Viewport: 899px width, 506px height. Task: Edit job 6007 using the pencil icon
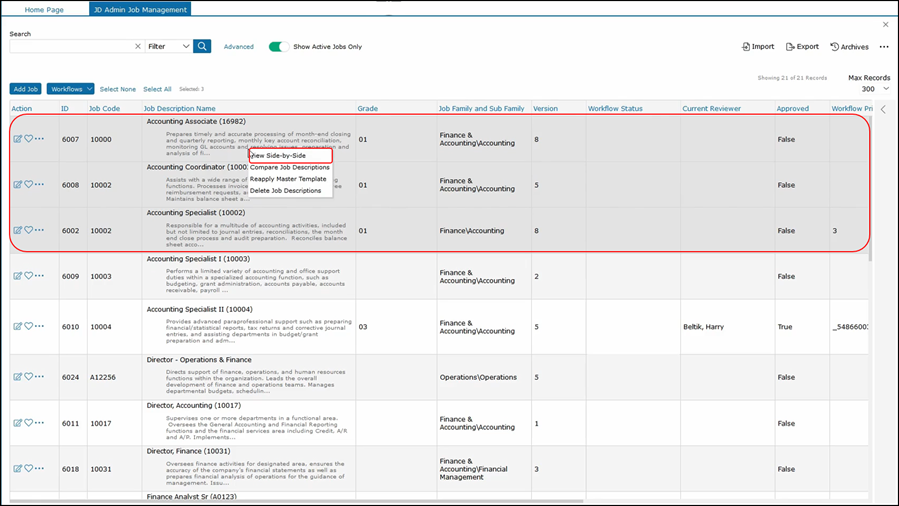[17, 139]
